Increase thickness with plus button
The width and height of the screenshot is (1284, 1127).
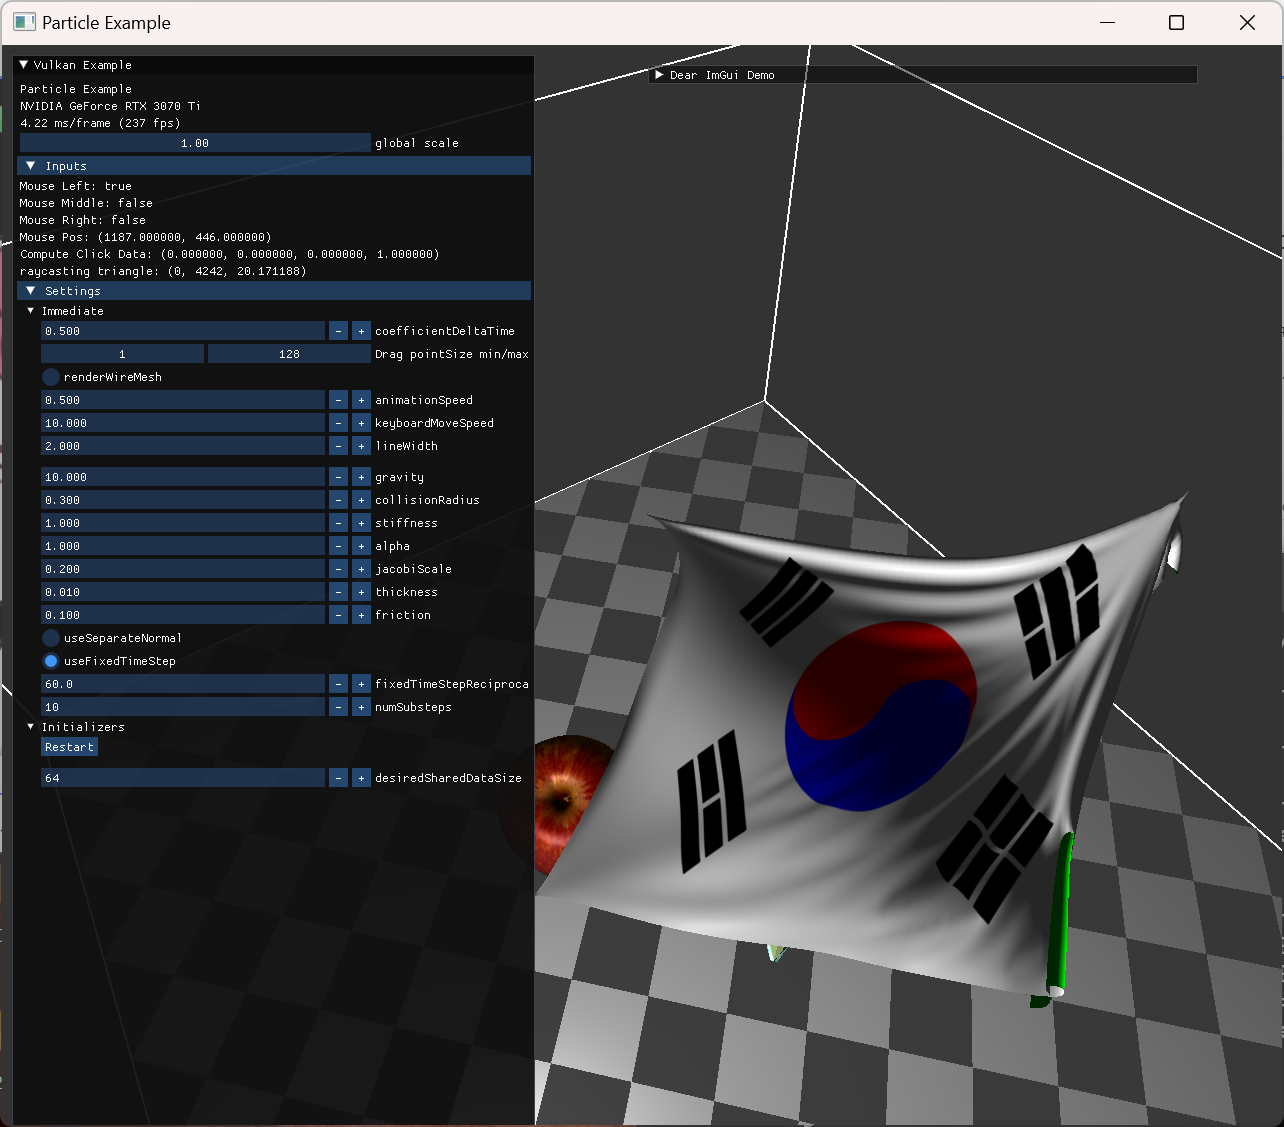point(361,592)
